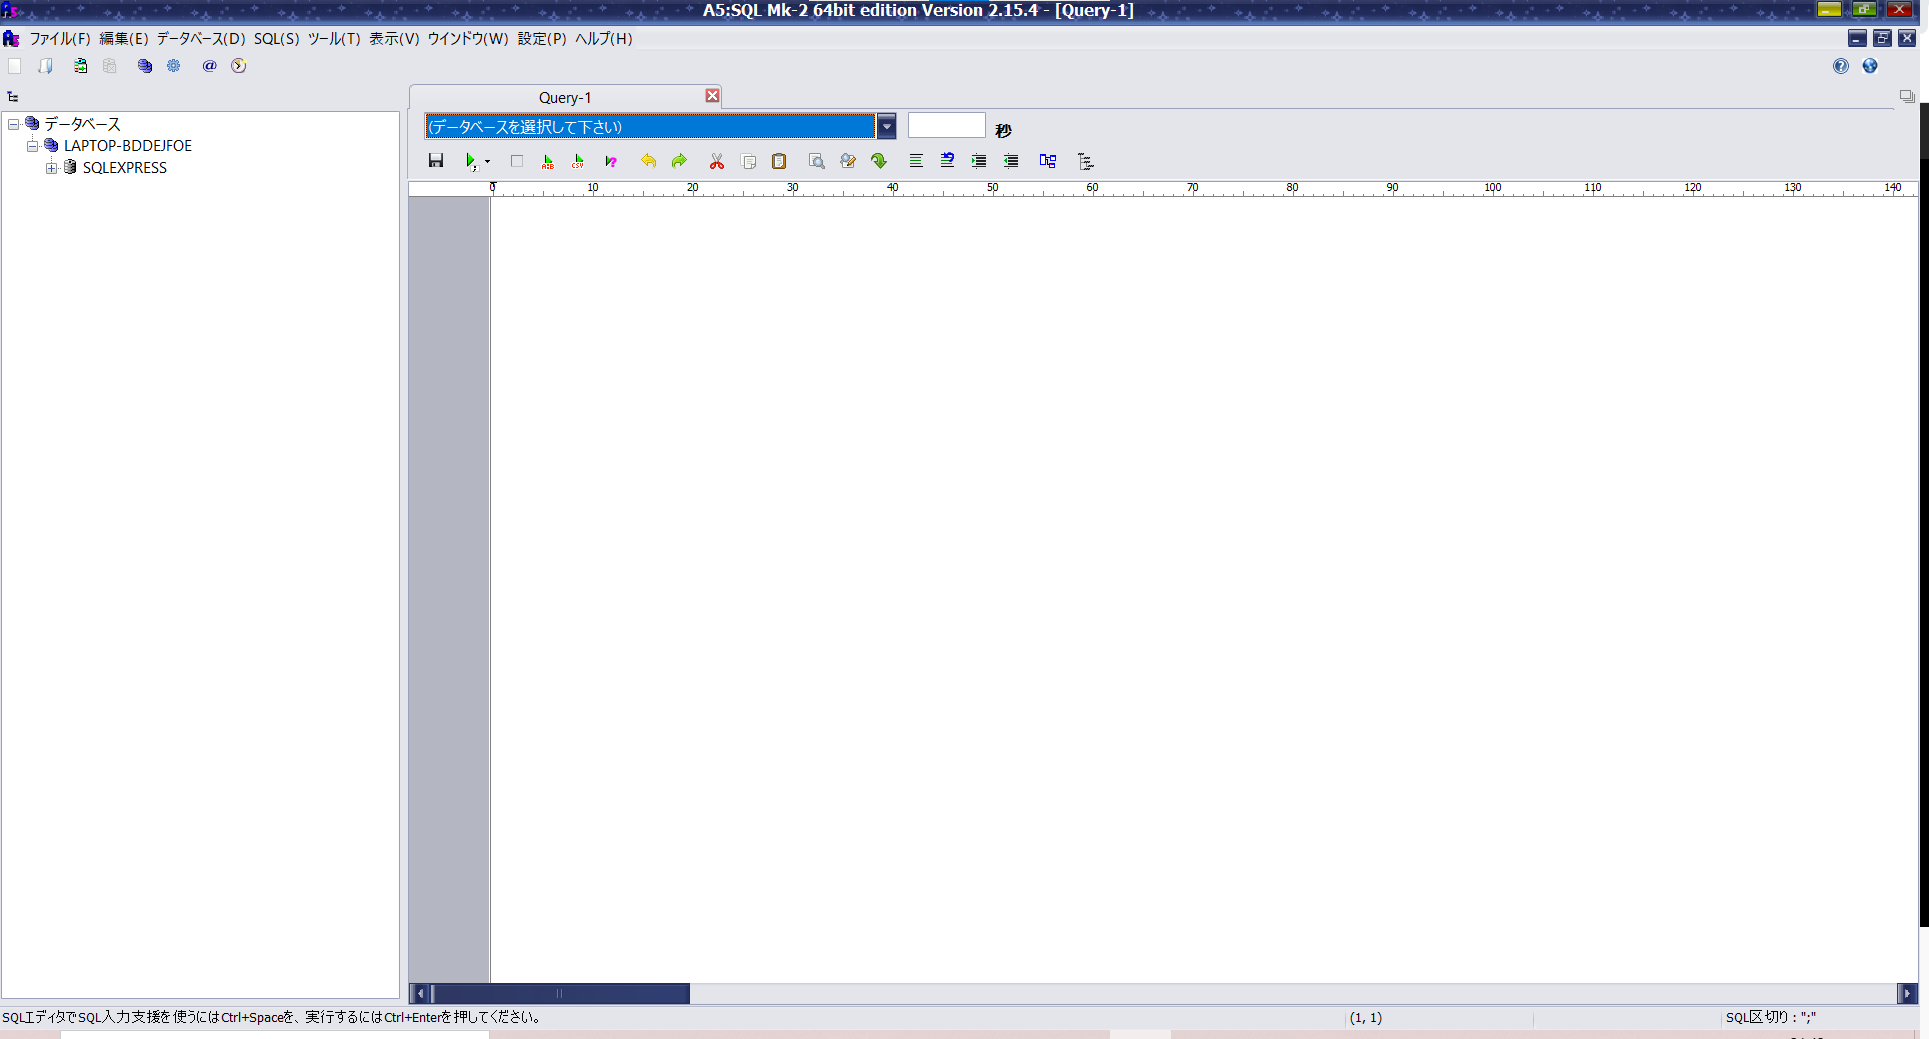Open the ファイル(F) menu
The height and width of the screenshot is (1039, 1929).
coord(59,39)
